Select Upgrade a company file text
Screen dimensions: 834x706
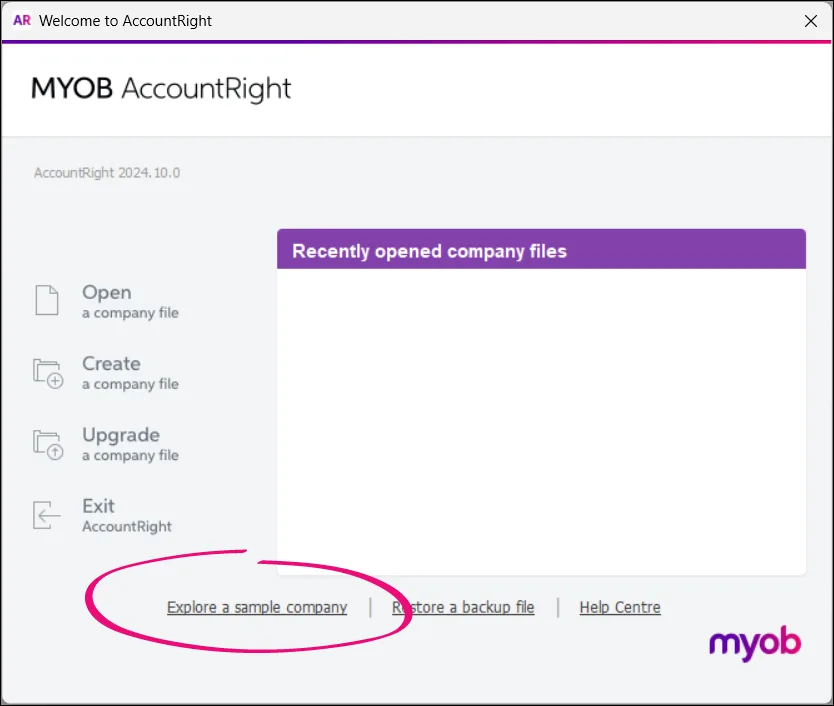point(130,444)
